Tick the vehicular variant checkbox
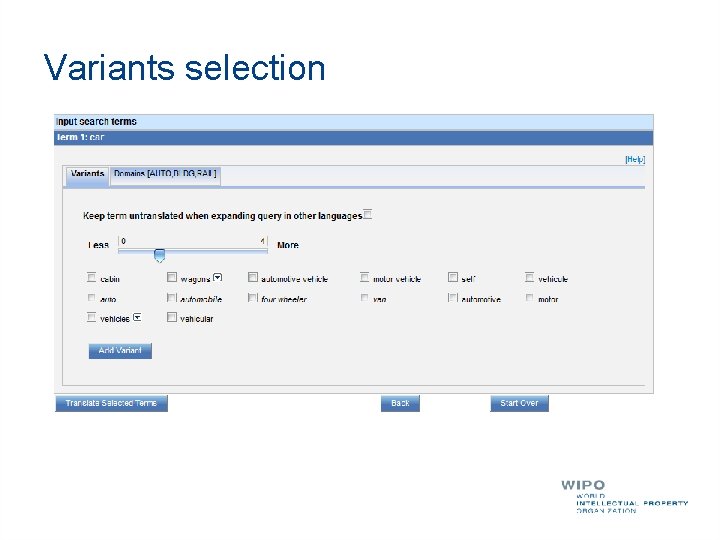This screenshot has height=540, width=720. pos(172,317)
